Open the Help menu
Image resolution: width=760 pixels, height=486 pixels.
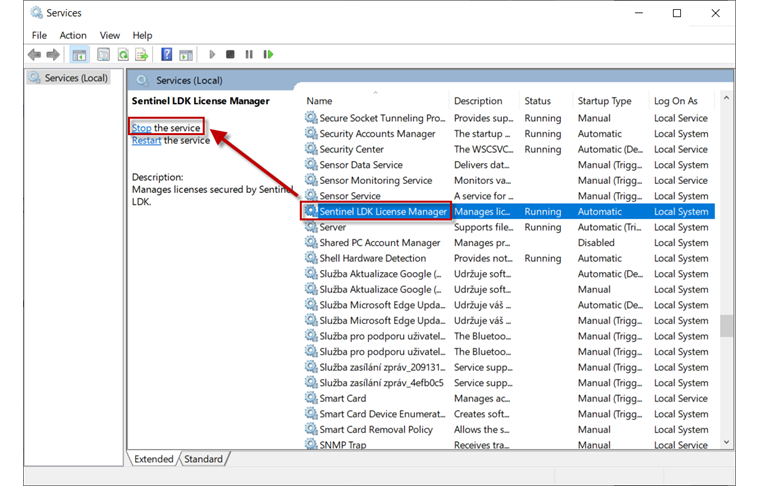coord(142,35)
